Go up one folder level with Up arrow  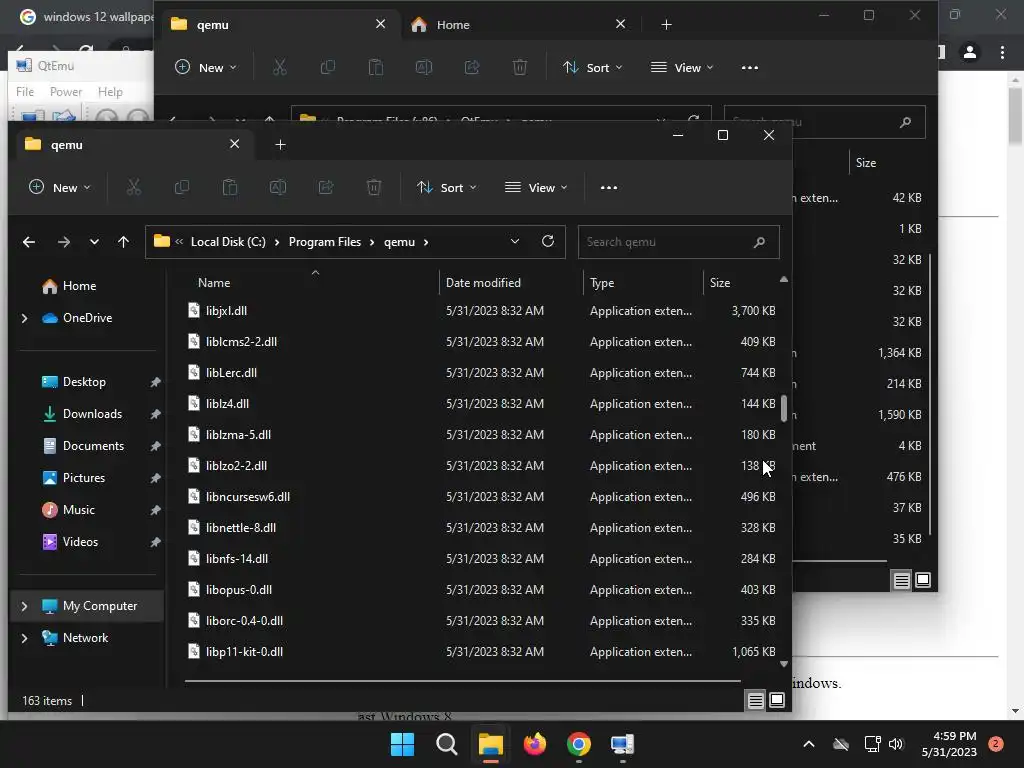[123, 242]
